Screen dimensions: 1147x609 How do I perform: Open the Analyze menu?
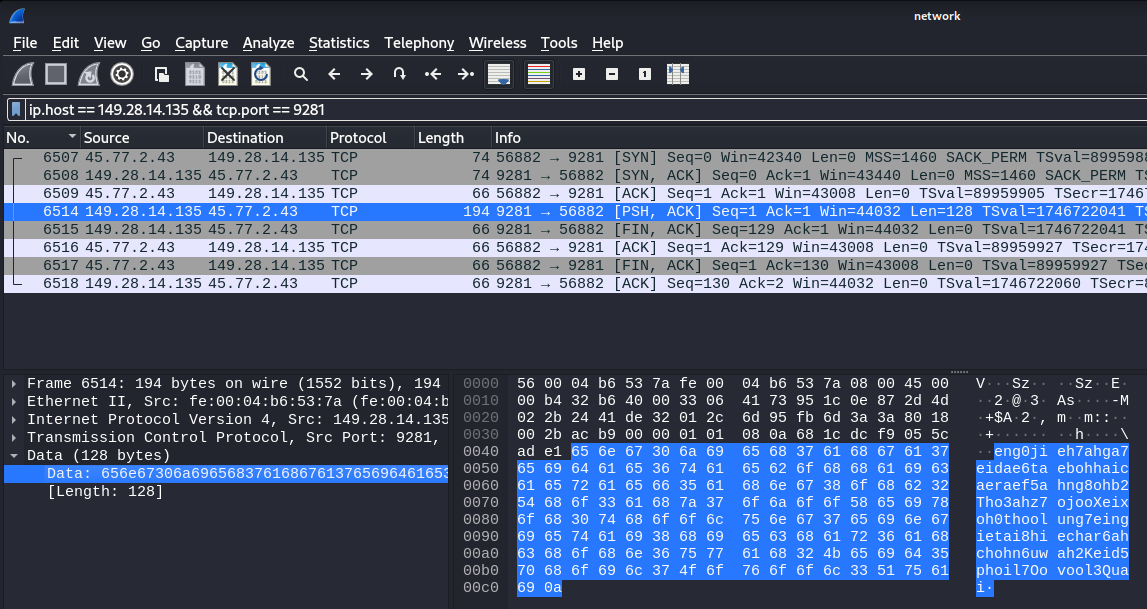pyautogui.click(x=268, y=43)
